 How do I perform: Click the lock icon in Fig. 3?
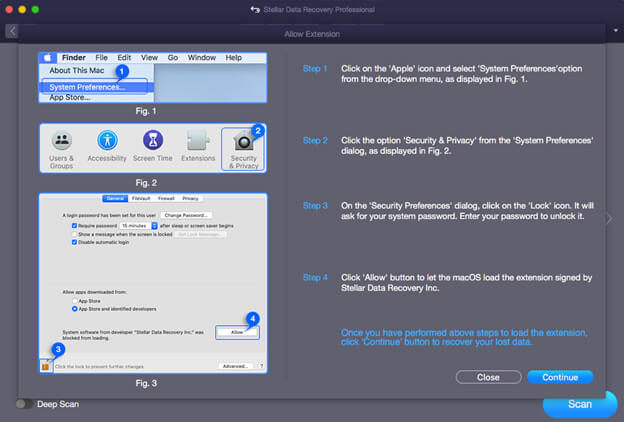tap(45, 366)
